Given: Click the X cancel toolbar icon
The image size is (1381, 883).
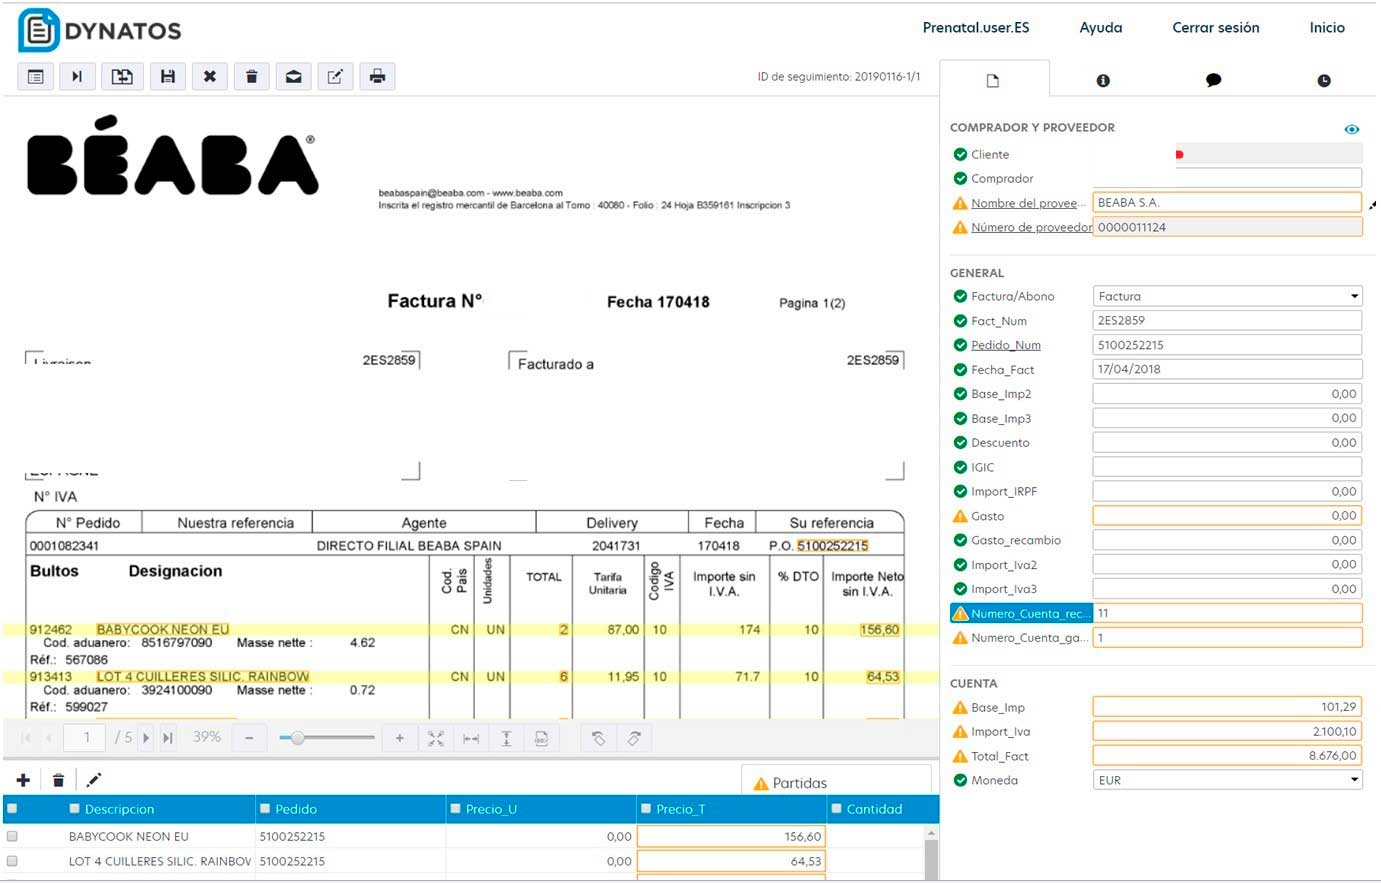Looking at the screenshot, I should click(x=210, y=76).
